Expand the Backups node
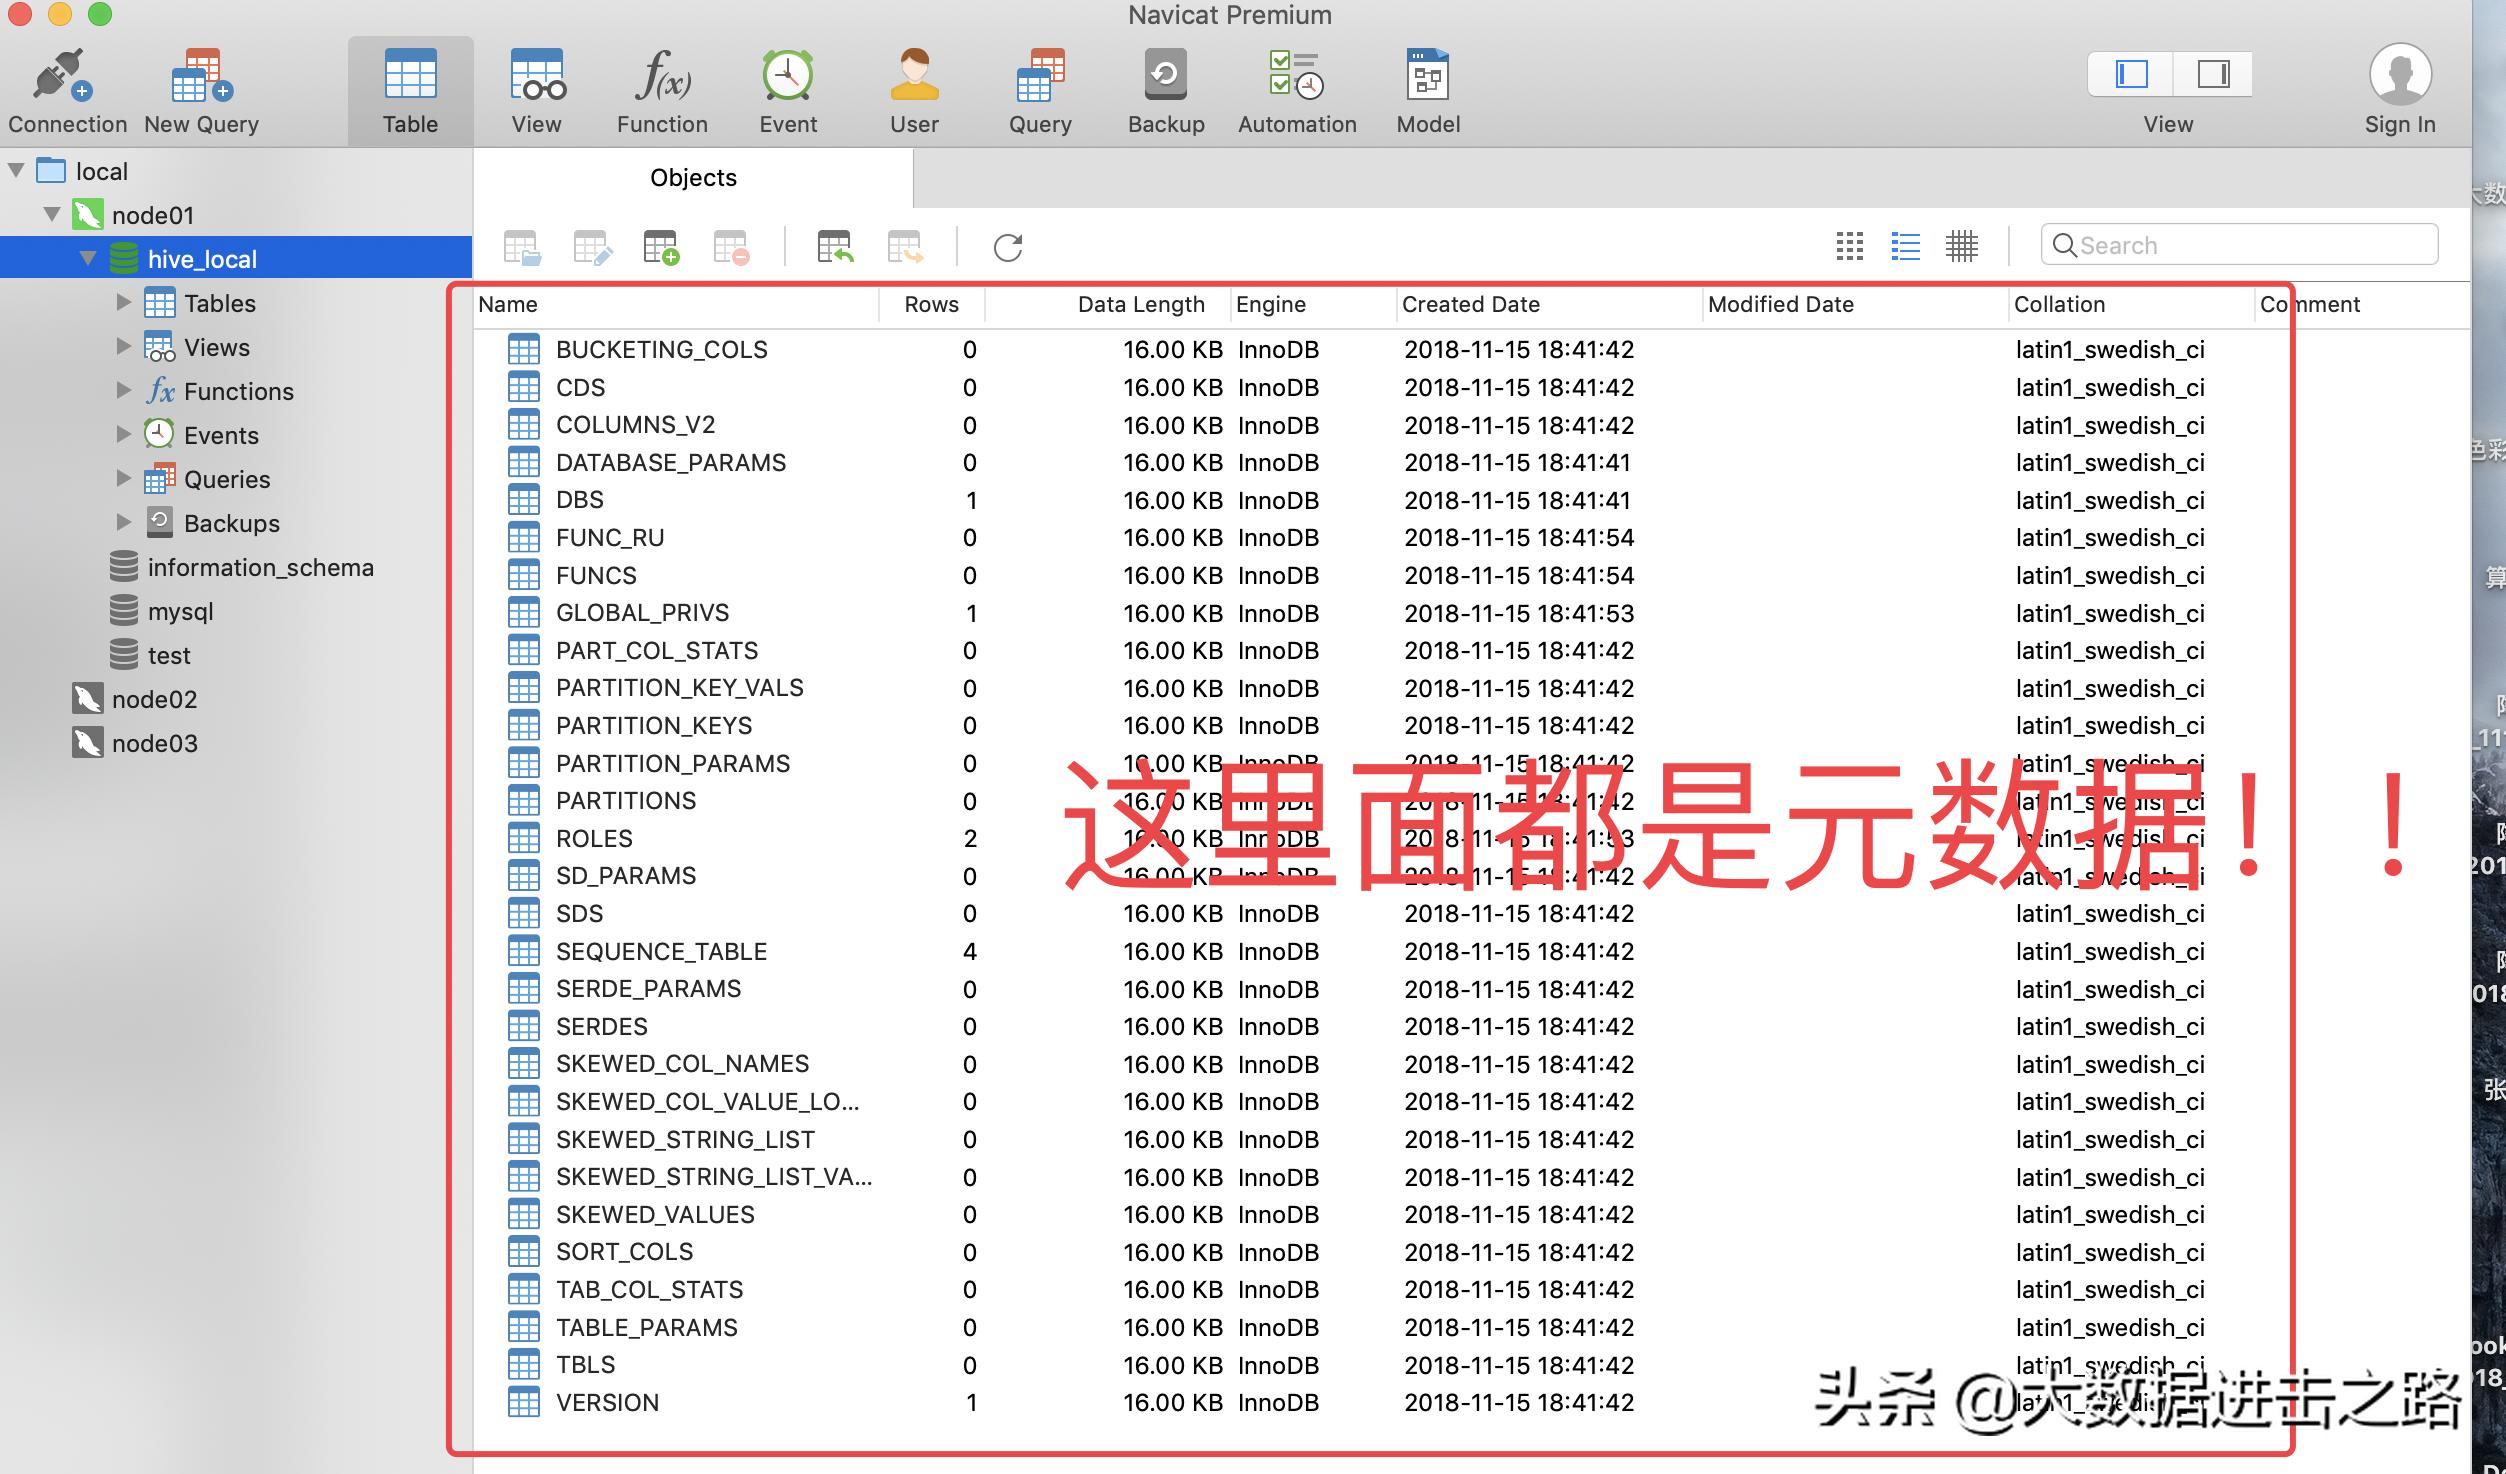2506x1474 pixels. (124, 522)
